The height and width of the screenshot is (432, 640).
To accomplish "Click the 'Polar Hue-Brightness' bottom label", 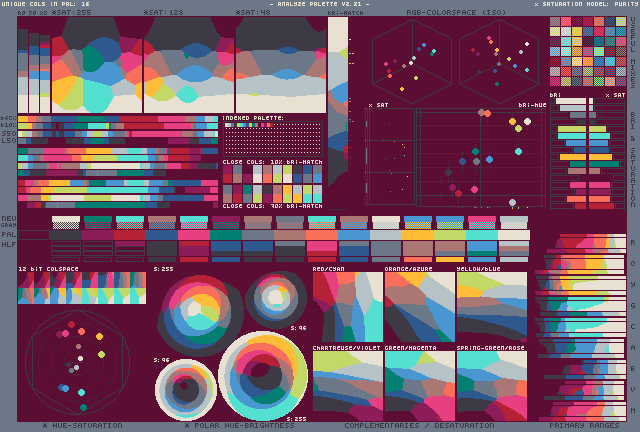I will pyautogui.click(x=240, y=426).
